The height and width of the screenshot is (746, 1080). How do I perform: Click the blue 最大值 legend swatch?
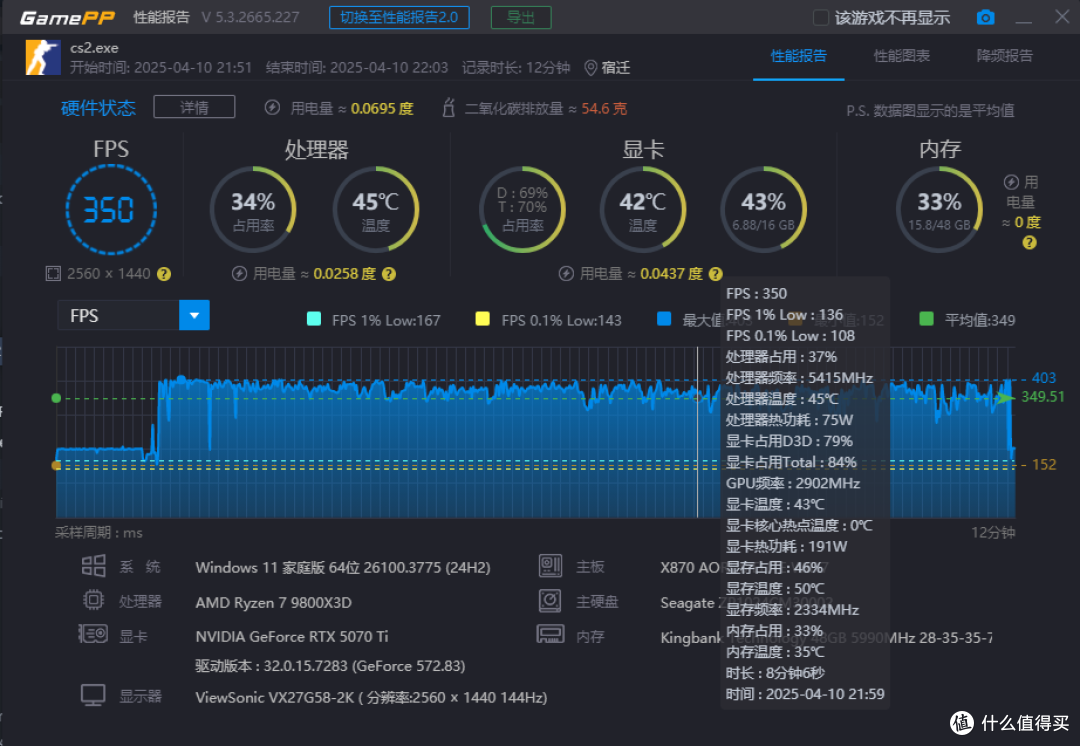point(664,319)
